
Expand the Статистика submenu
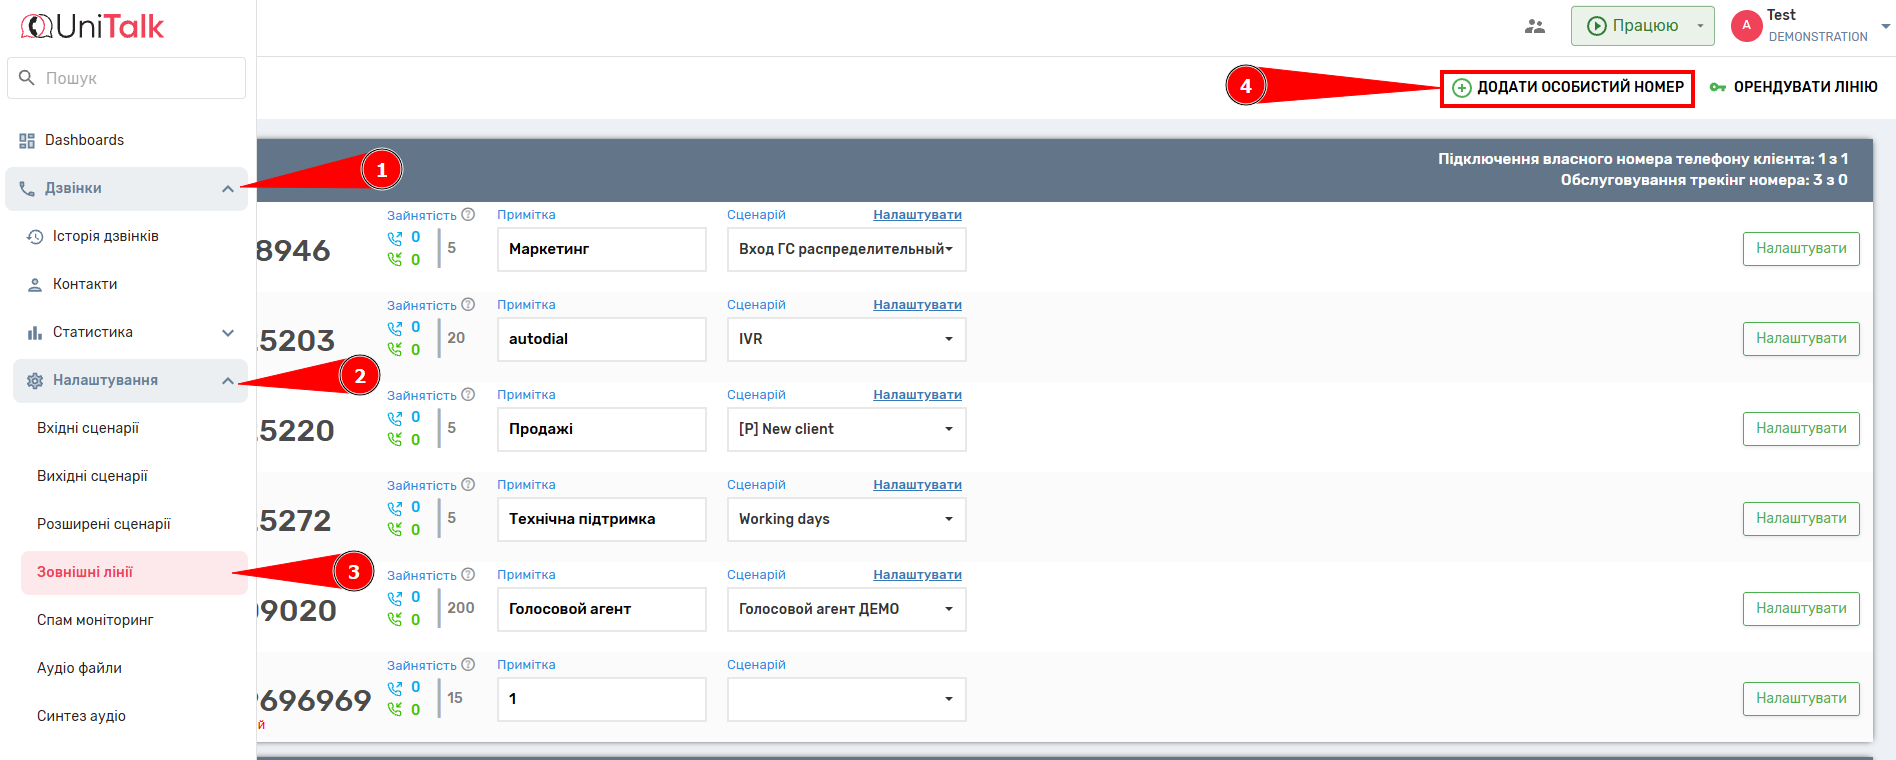click(227, 333)
